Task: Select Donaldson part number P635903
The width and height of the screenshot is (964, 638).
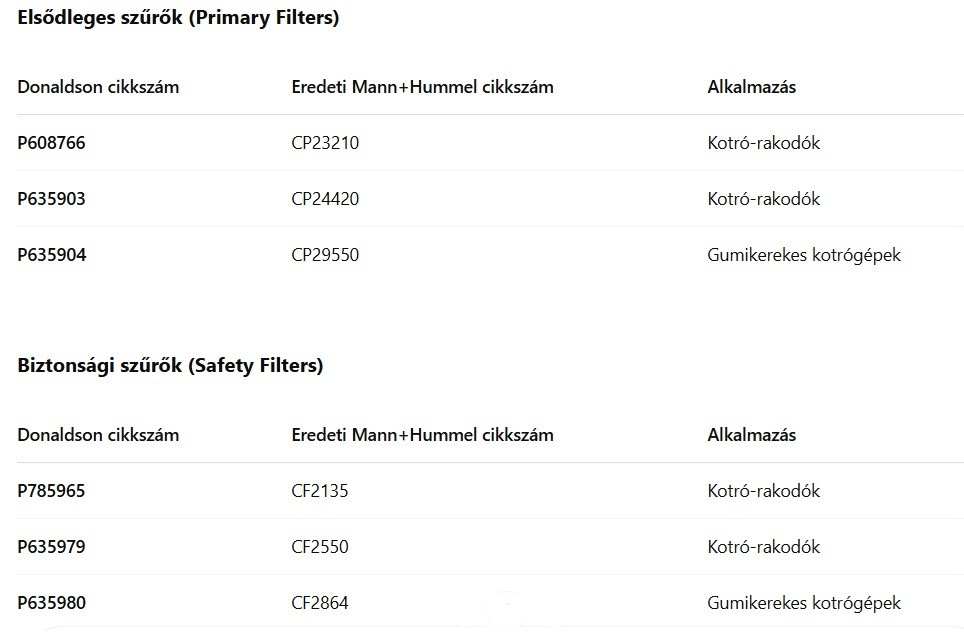Action: tap(52, 199)
